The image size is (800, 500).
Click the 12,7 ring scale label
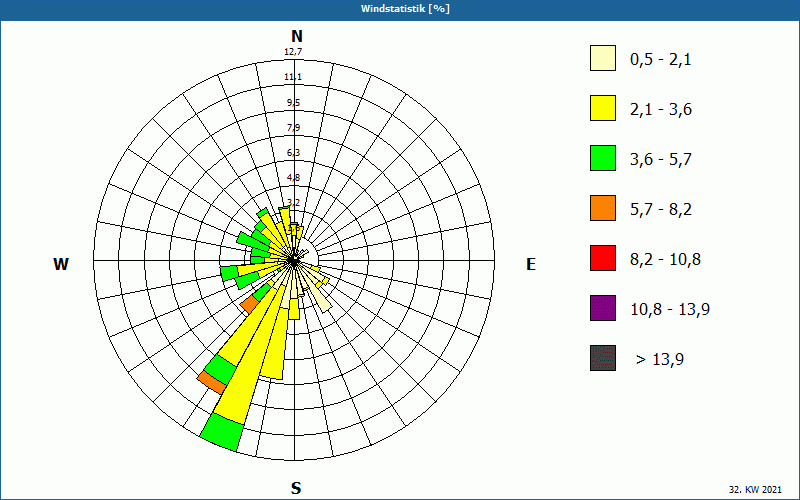pos(293,52)
